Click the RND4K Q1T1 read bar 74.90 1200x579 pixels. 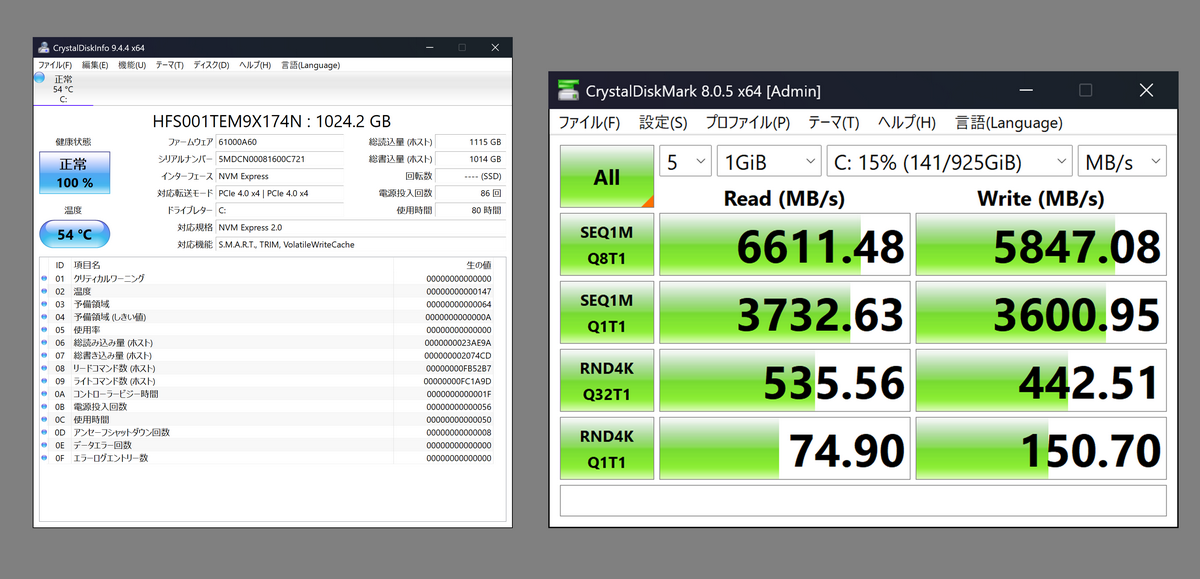[785, 448]
